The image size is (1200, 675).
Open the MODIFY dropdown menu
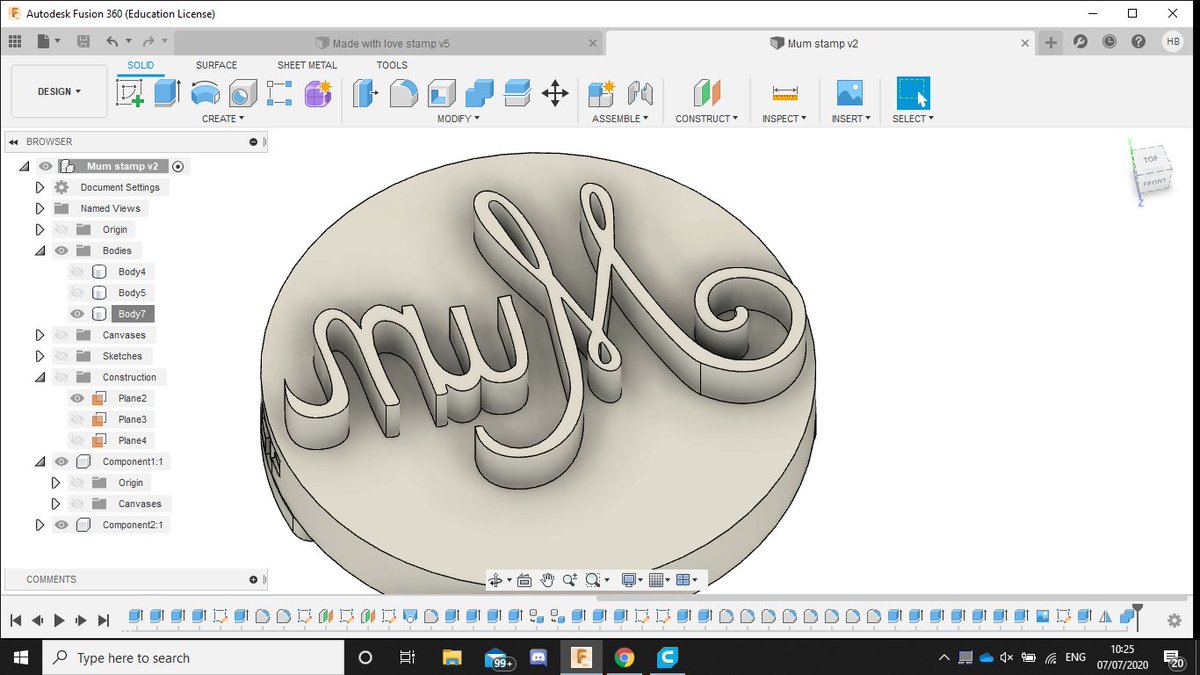[458, 119]
